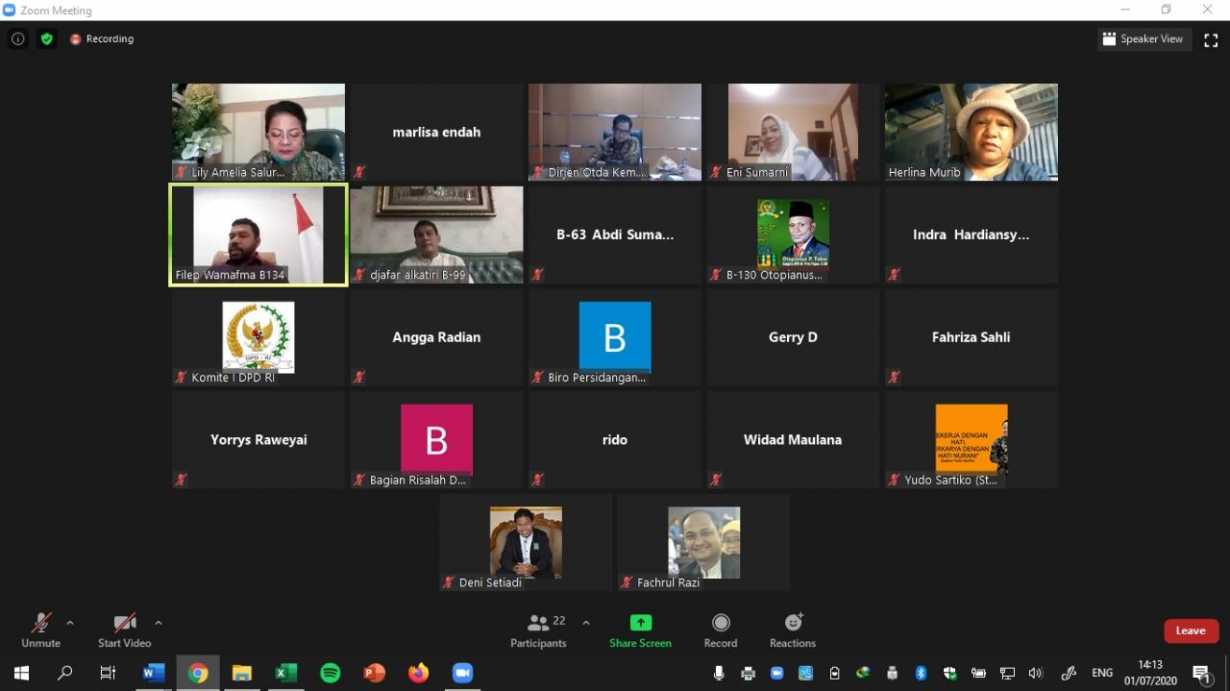Click the meeting information icon
The width and height of the screenshot is (1230, 691).
tap(18, 39)
